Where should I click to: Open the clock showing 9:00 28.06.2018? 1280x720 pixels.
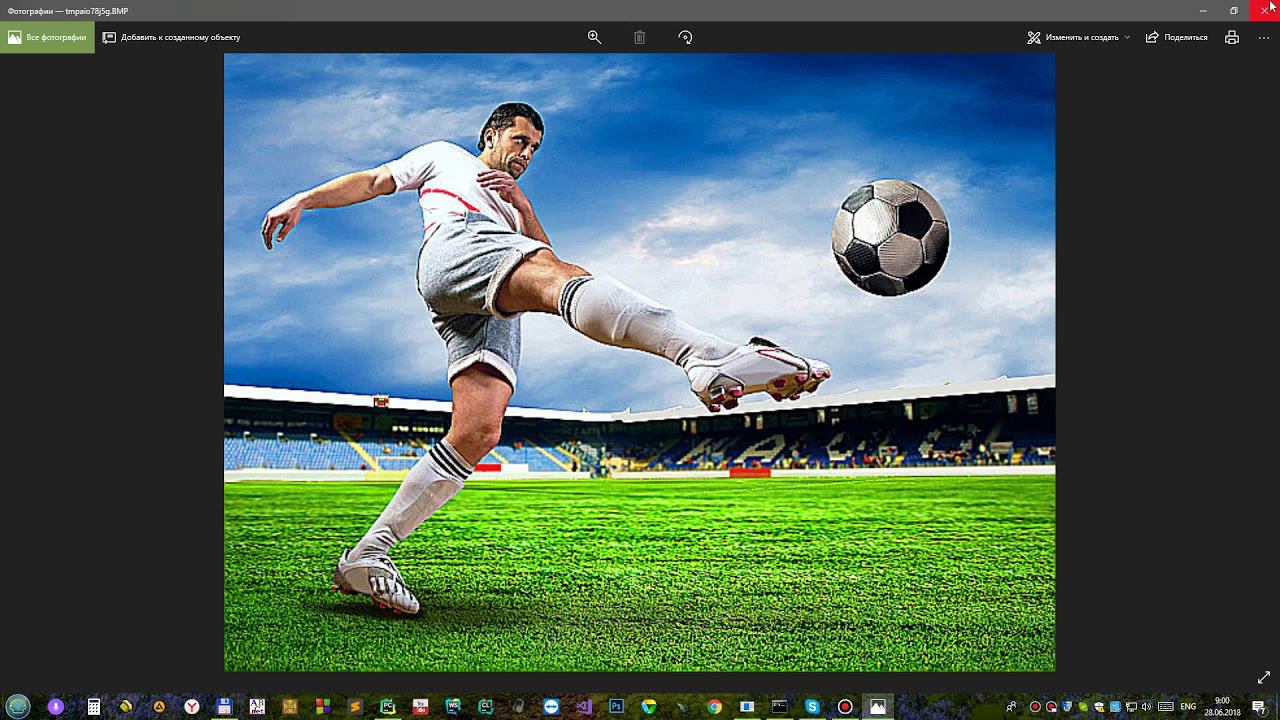coord(1222,706)
